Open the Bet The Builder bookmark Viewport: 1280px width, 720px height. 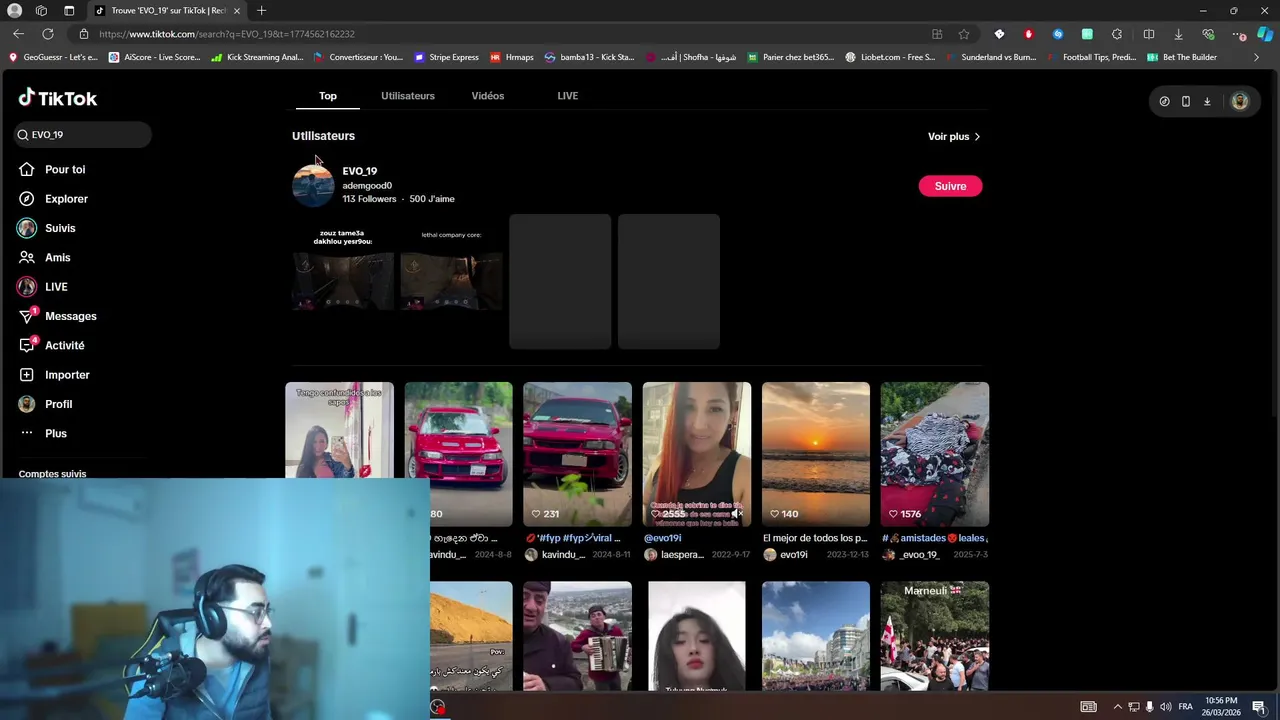pos(1182,57)
